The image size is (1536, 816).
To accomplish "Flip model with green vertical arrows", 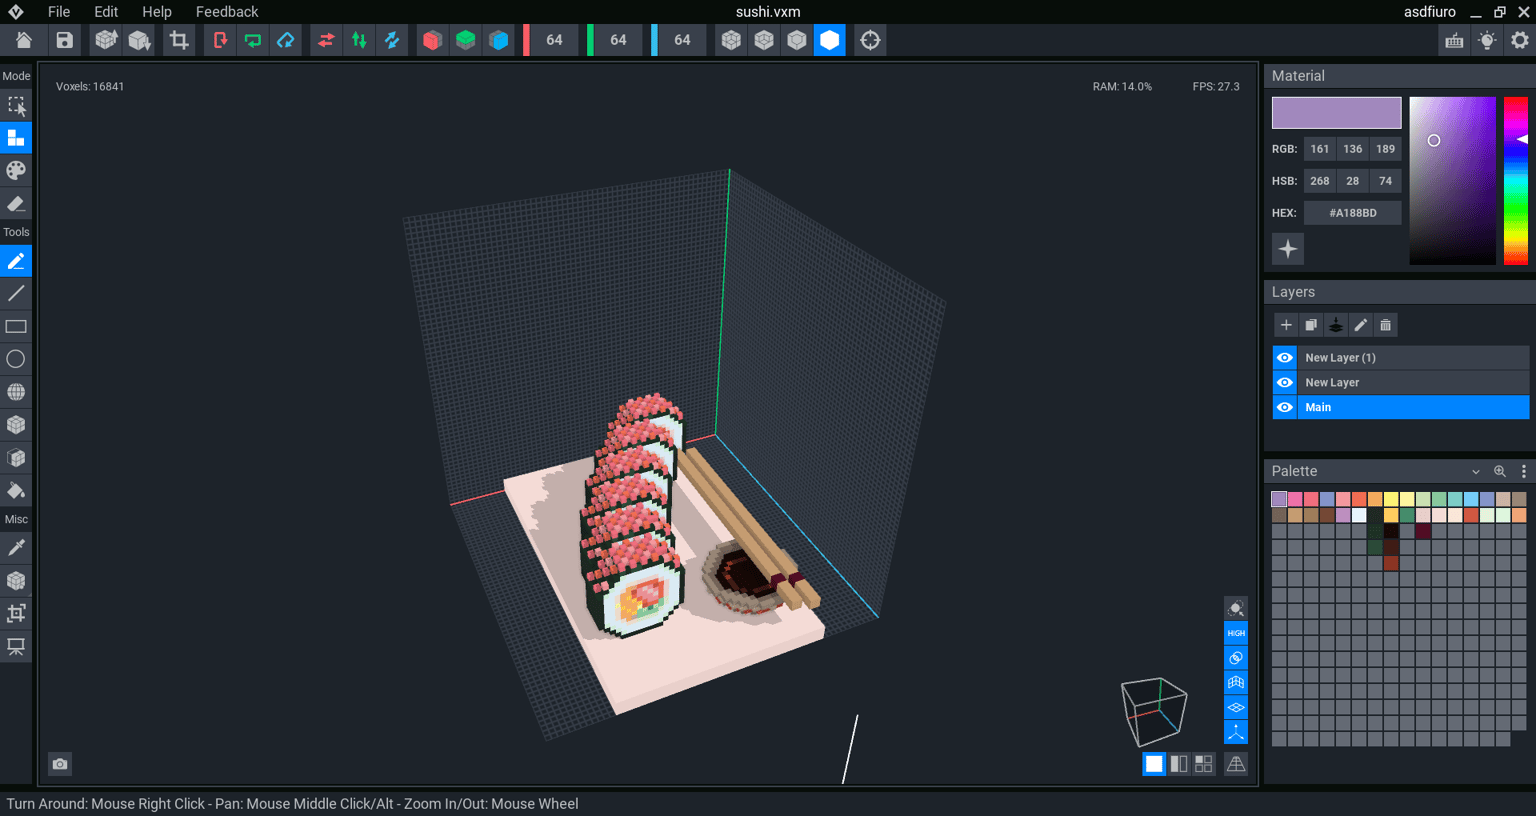I will pyautogui.click(x=359, y=40).
